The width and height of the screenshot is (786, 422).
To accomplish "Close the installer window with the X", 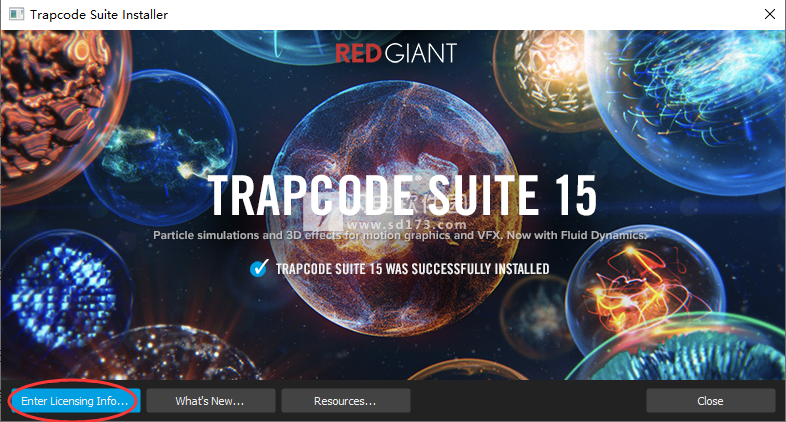I will pos(768,15).
